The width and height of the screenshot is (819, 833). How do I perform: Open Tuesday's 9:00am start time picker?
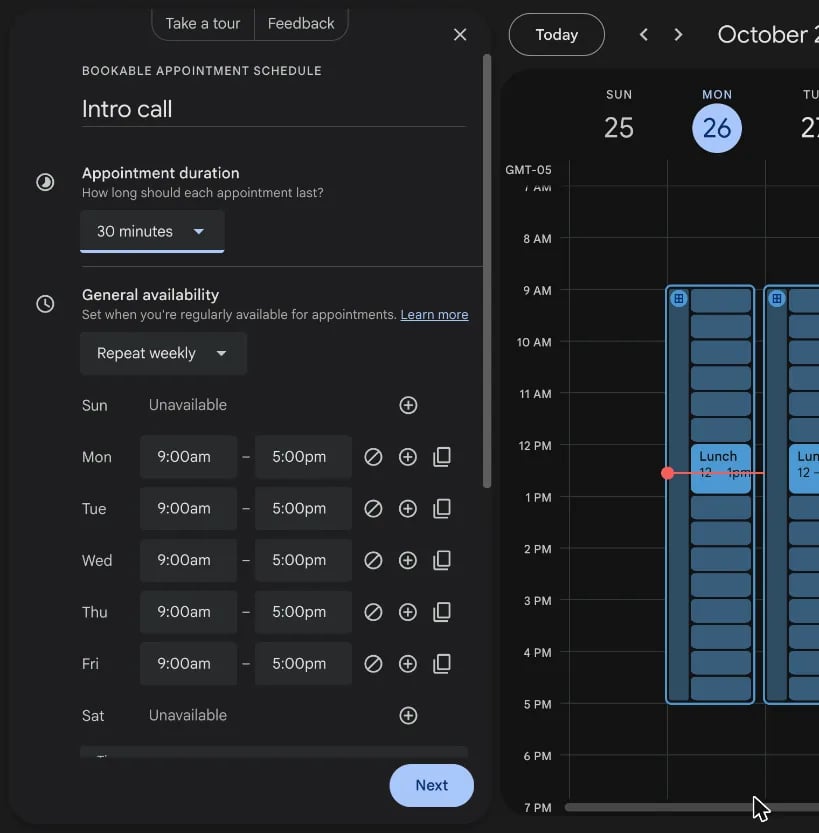[189, 508]
